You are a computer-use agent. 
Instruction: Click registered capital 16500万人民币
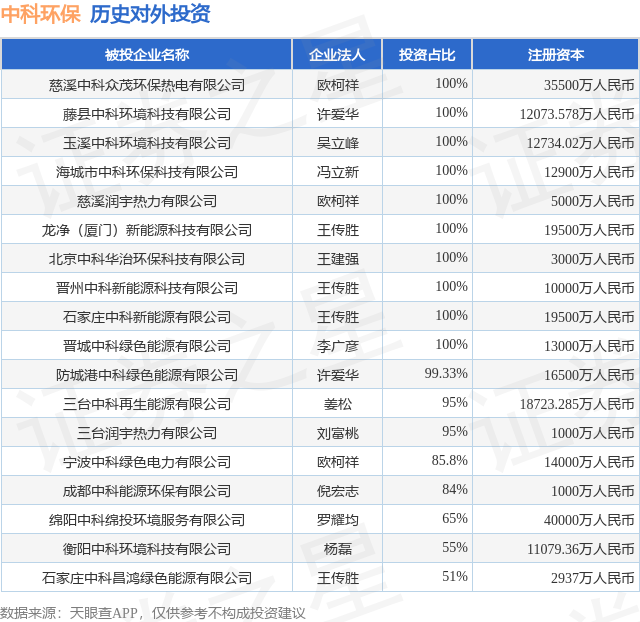[589, 375]
